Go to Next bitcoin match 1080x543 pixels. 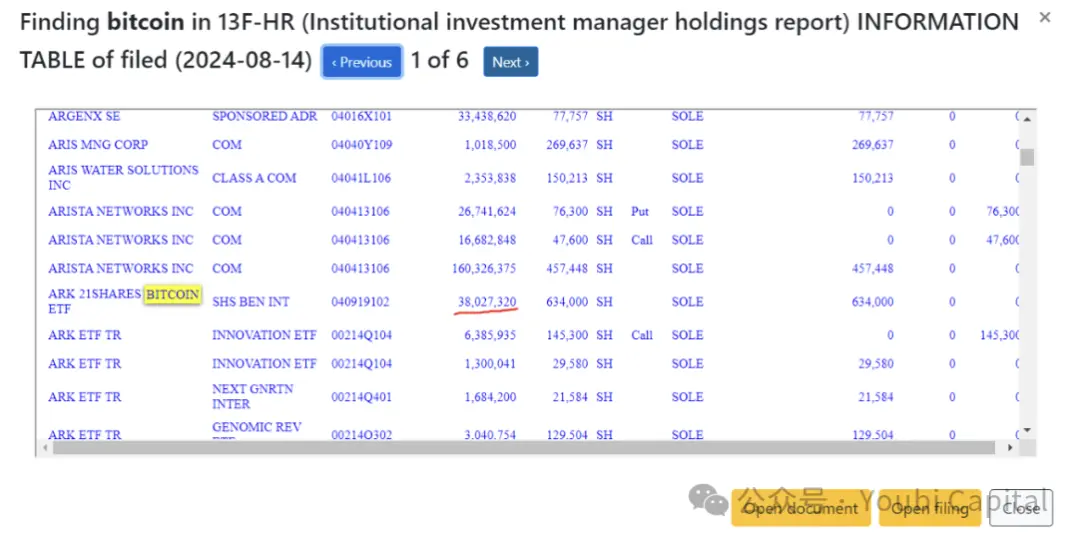(x=510, y=62)
